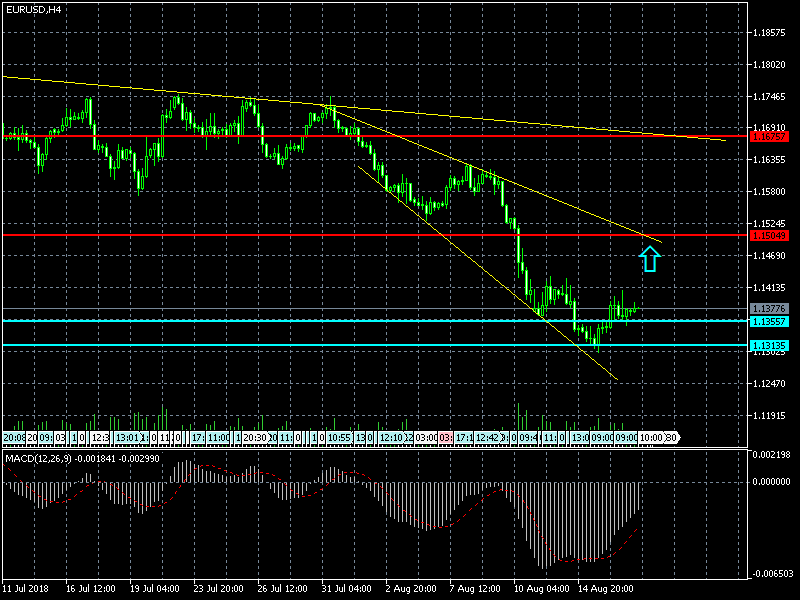The image size is (800, 600).
Task: Click the cyan up arrow on the chart
Action: (x=650, y=259)
